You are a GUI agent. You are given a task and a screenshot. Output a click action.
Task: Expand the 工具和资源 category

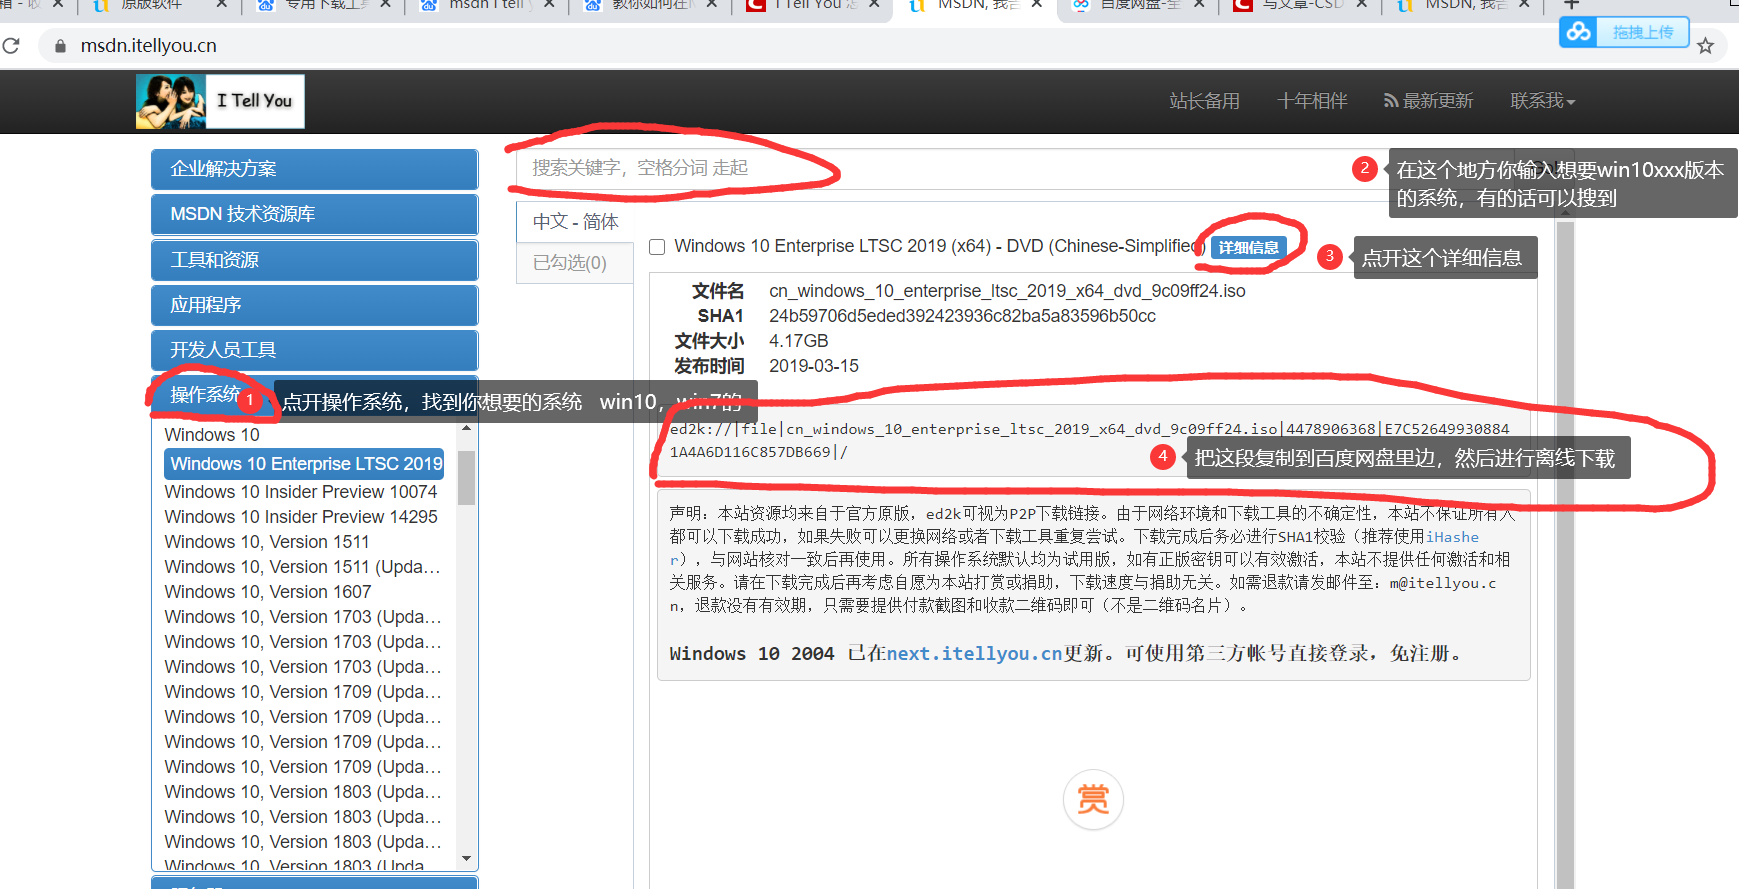(x=314, y=260)
